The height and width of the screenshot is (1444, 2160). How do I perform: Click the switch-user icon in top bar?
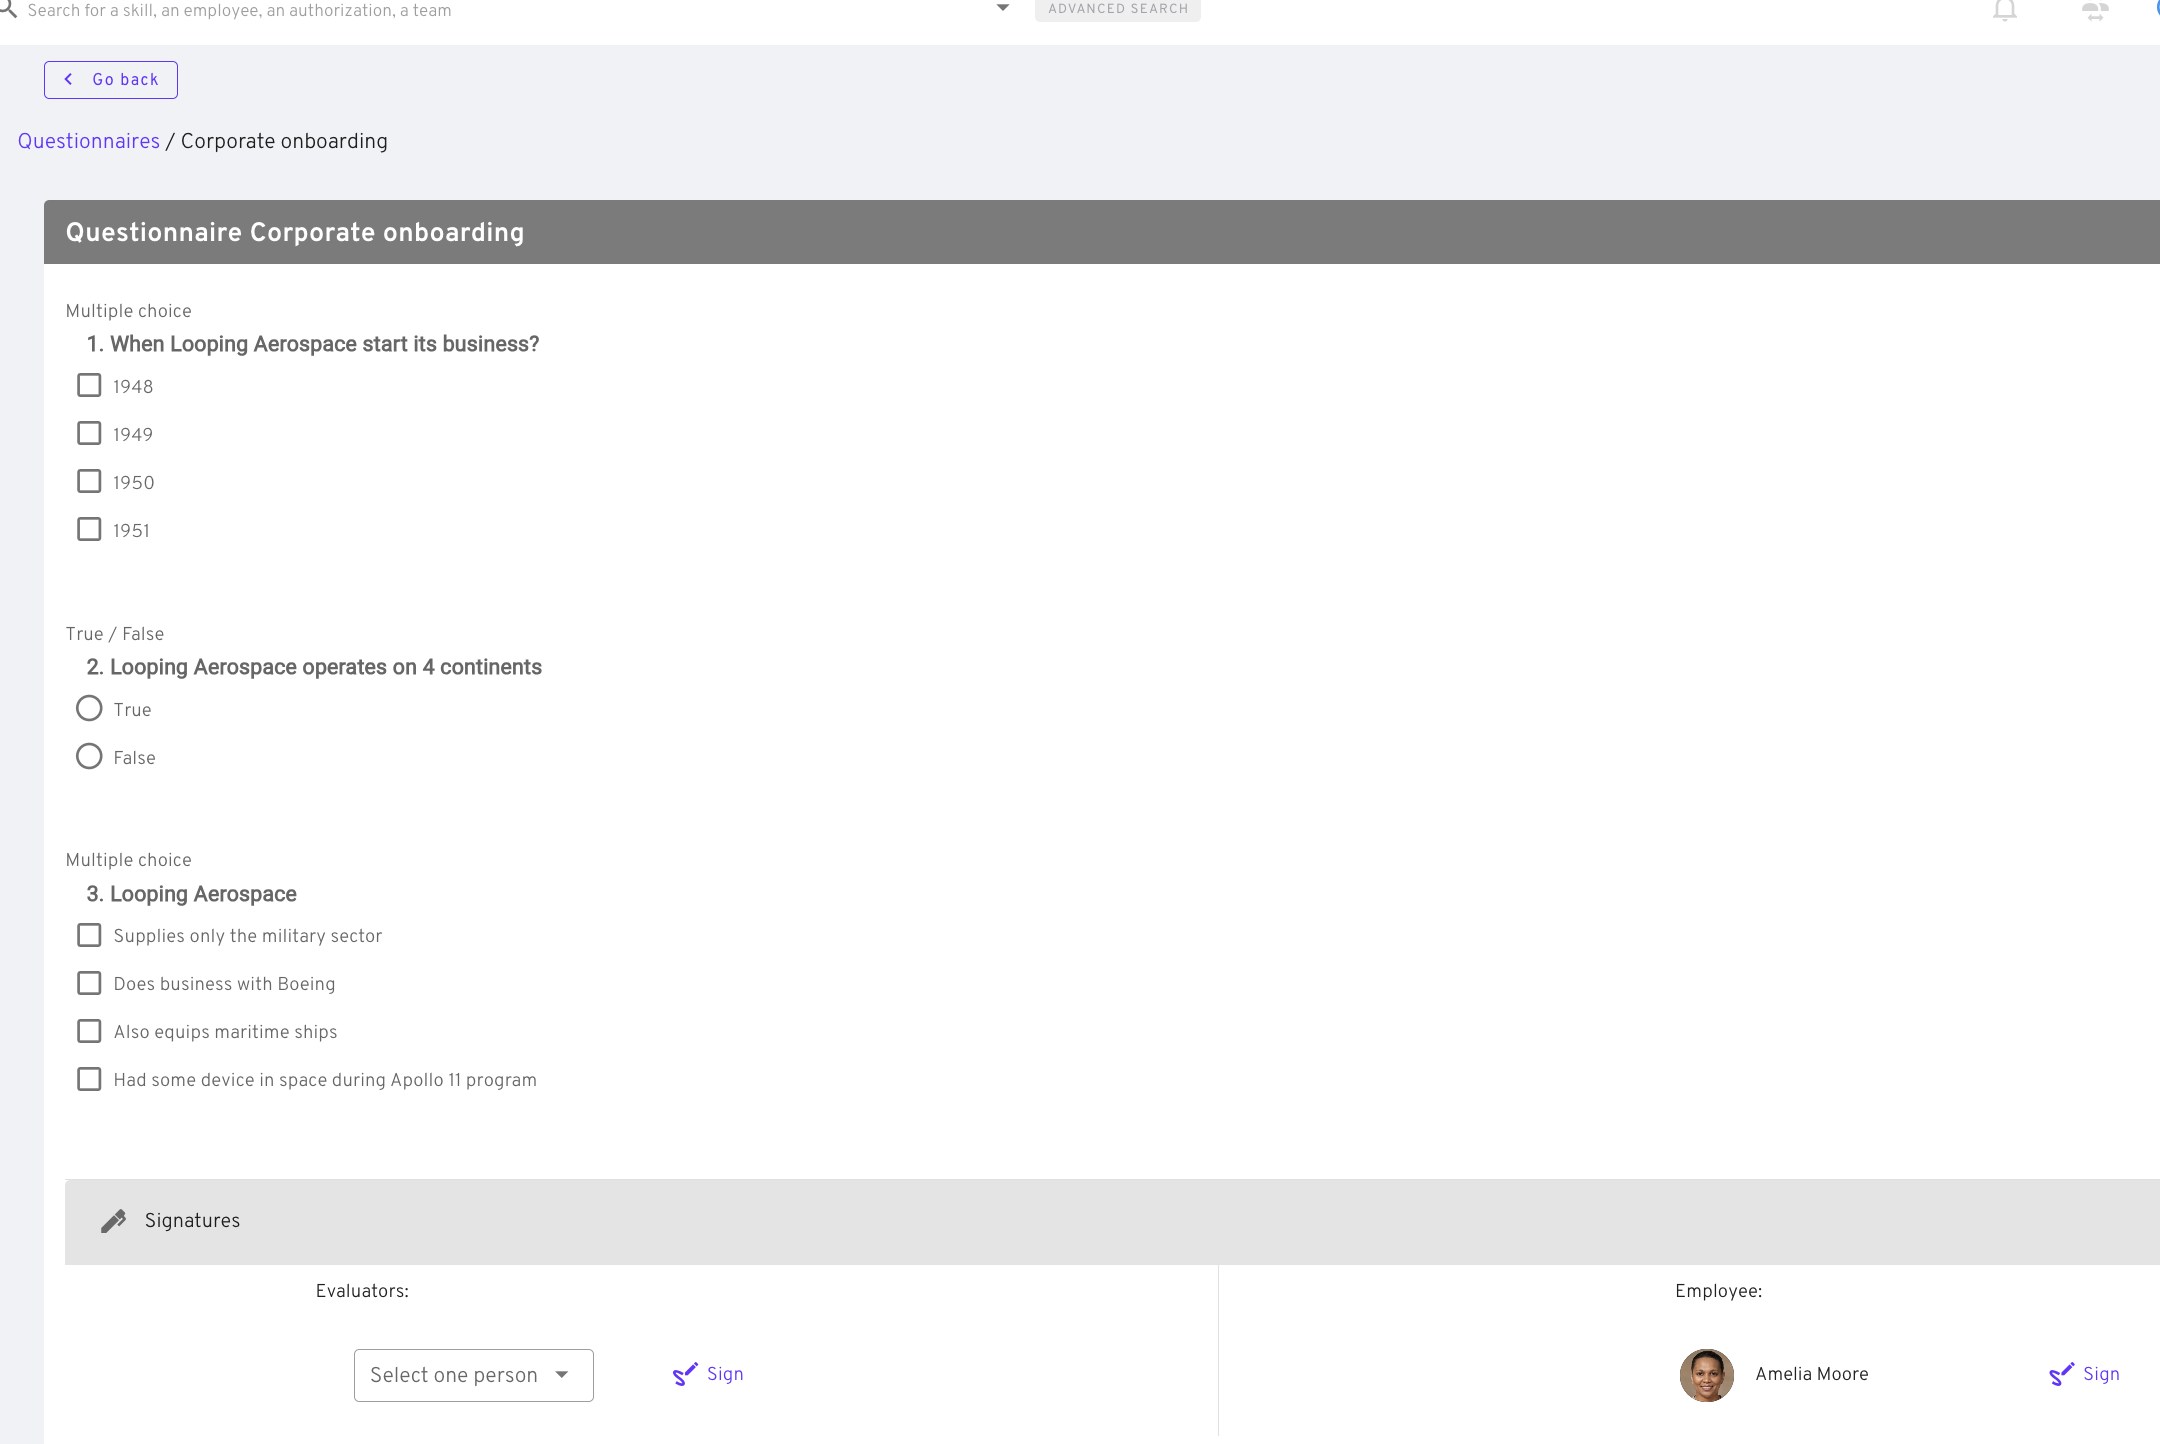pyautogui.click(x=2094, y=11)
